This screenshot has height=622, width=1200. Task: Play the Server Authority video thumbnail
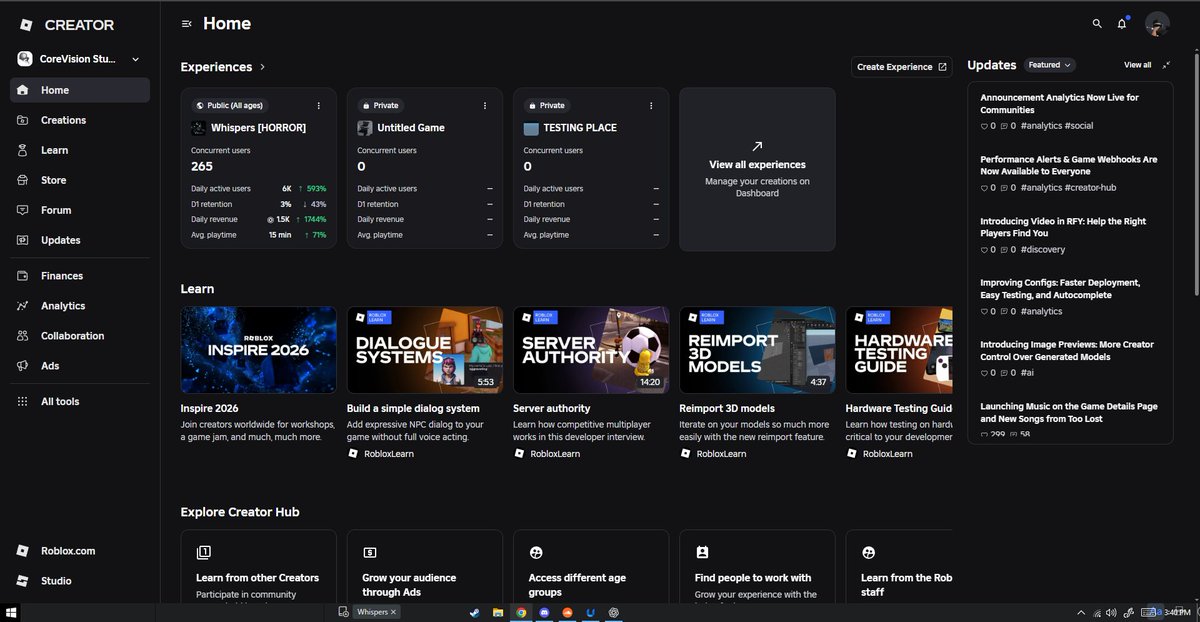tap(591, 350)
